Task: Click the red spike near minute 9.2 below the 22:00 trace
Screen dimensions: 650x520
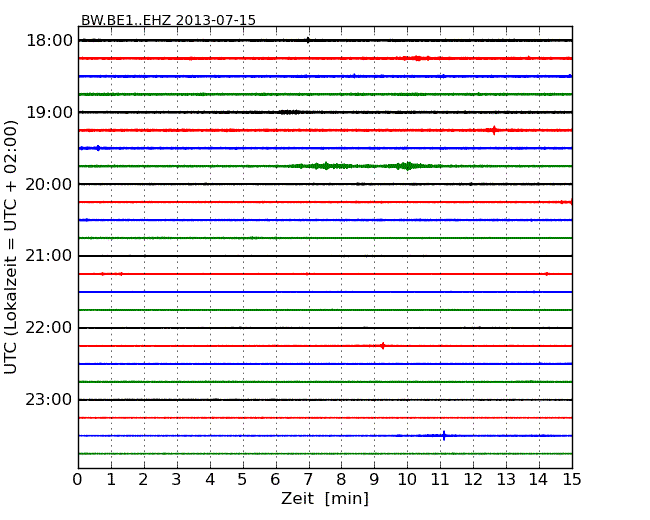Action: [382, 345]
